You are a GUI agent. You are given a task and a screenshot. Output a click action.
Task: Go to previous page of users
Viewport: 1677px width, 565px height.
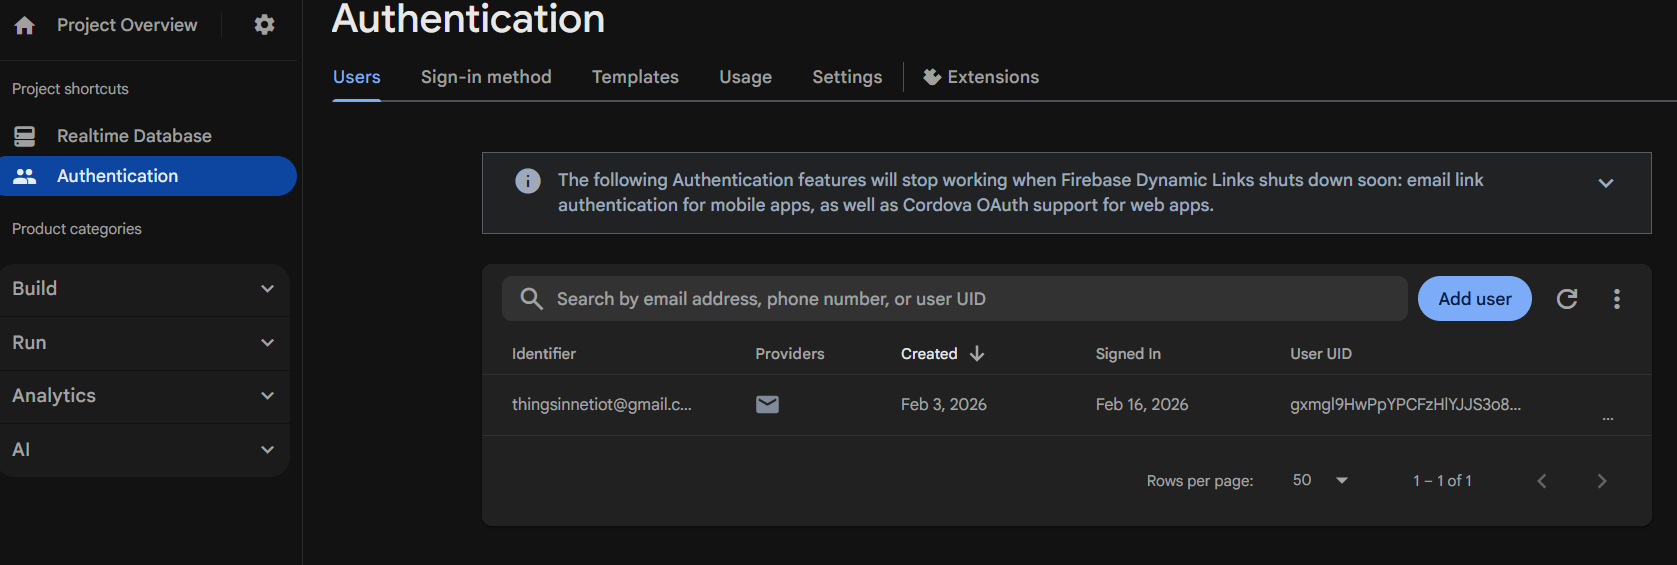pyautogui.click(x=1542, y=481)
